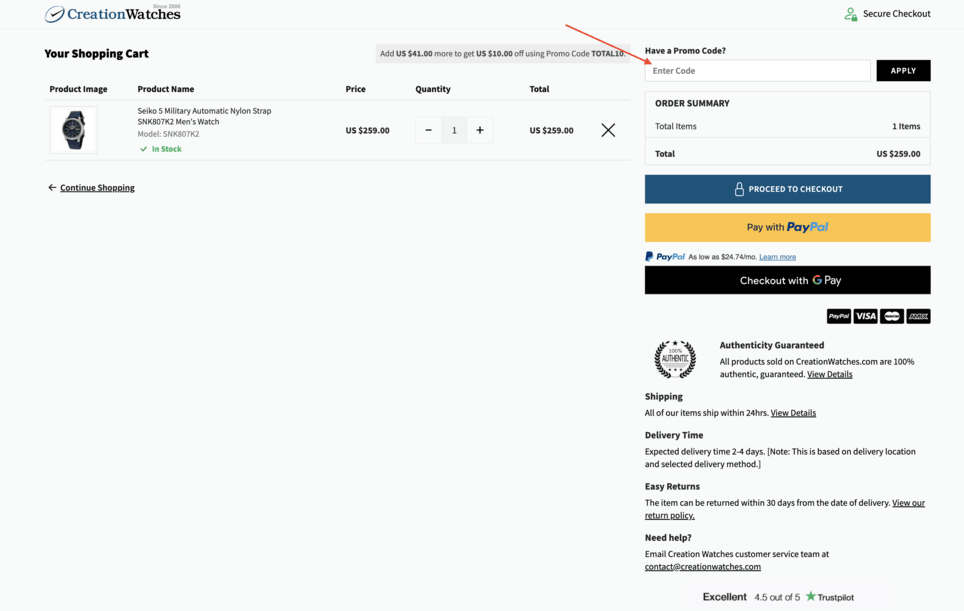
Task: Click the Secure Checkout lock icon
Action: tap(851, 14)
